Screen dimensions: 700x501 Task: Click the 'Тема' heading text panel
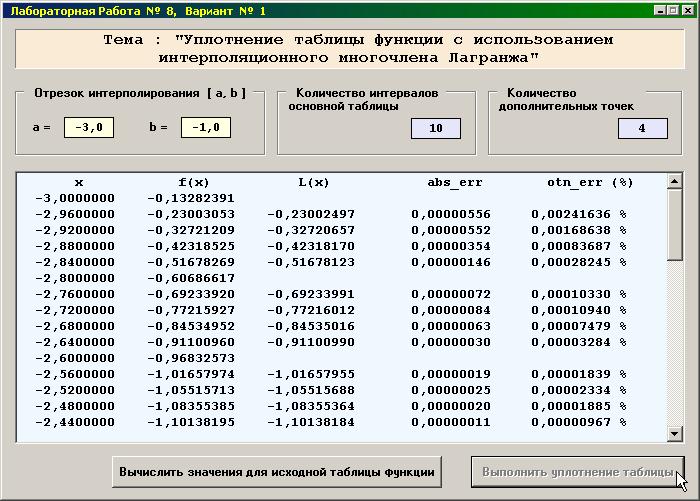click(350, 49)
